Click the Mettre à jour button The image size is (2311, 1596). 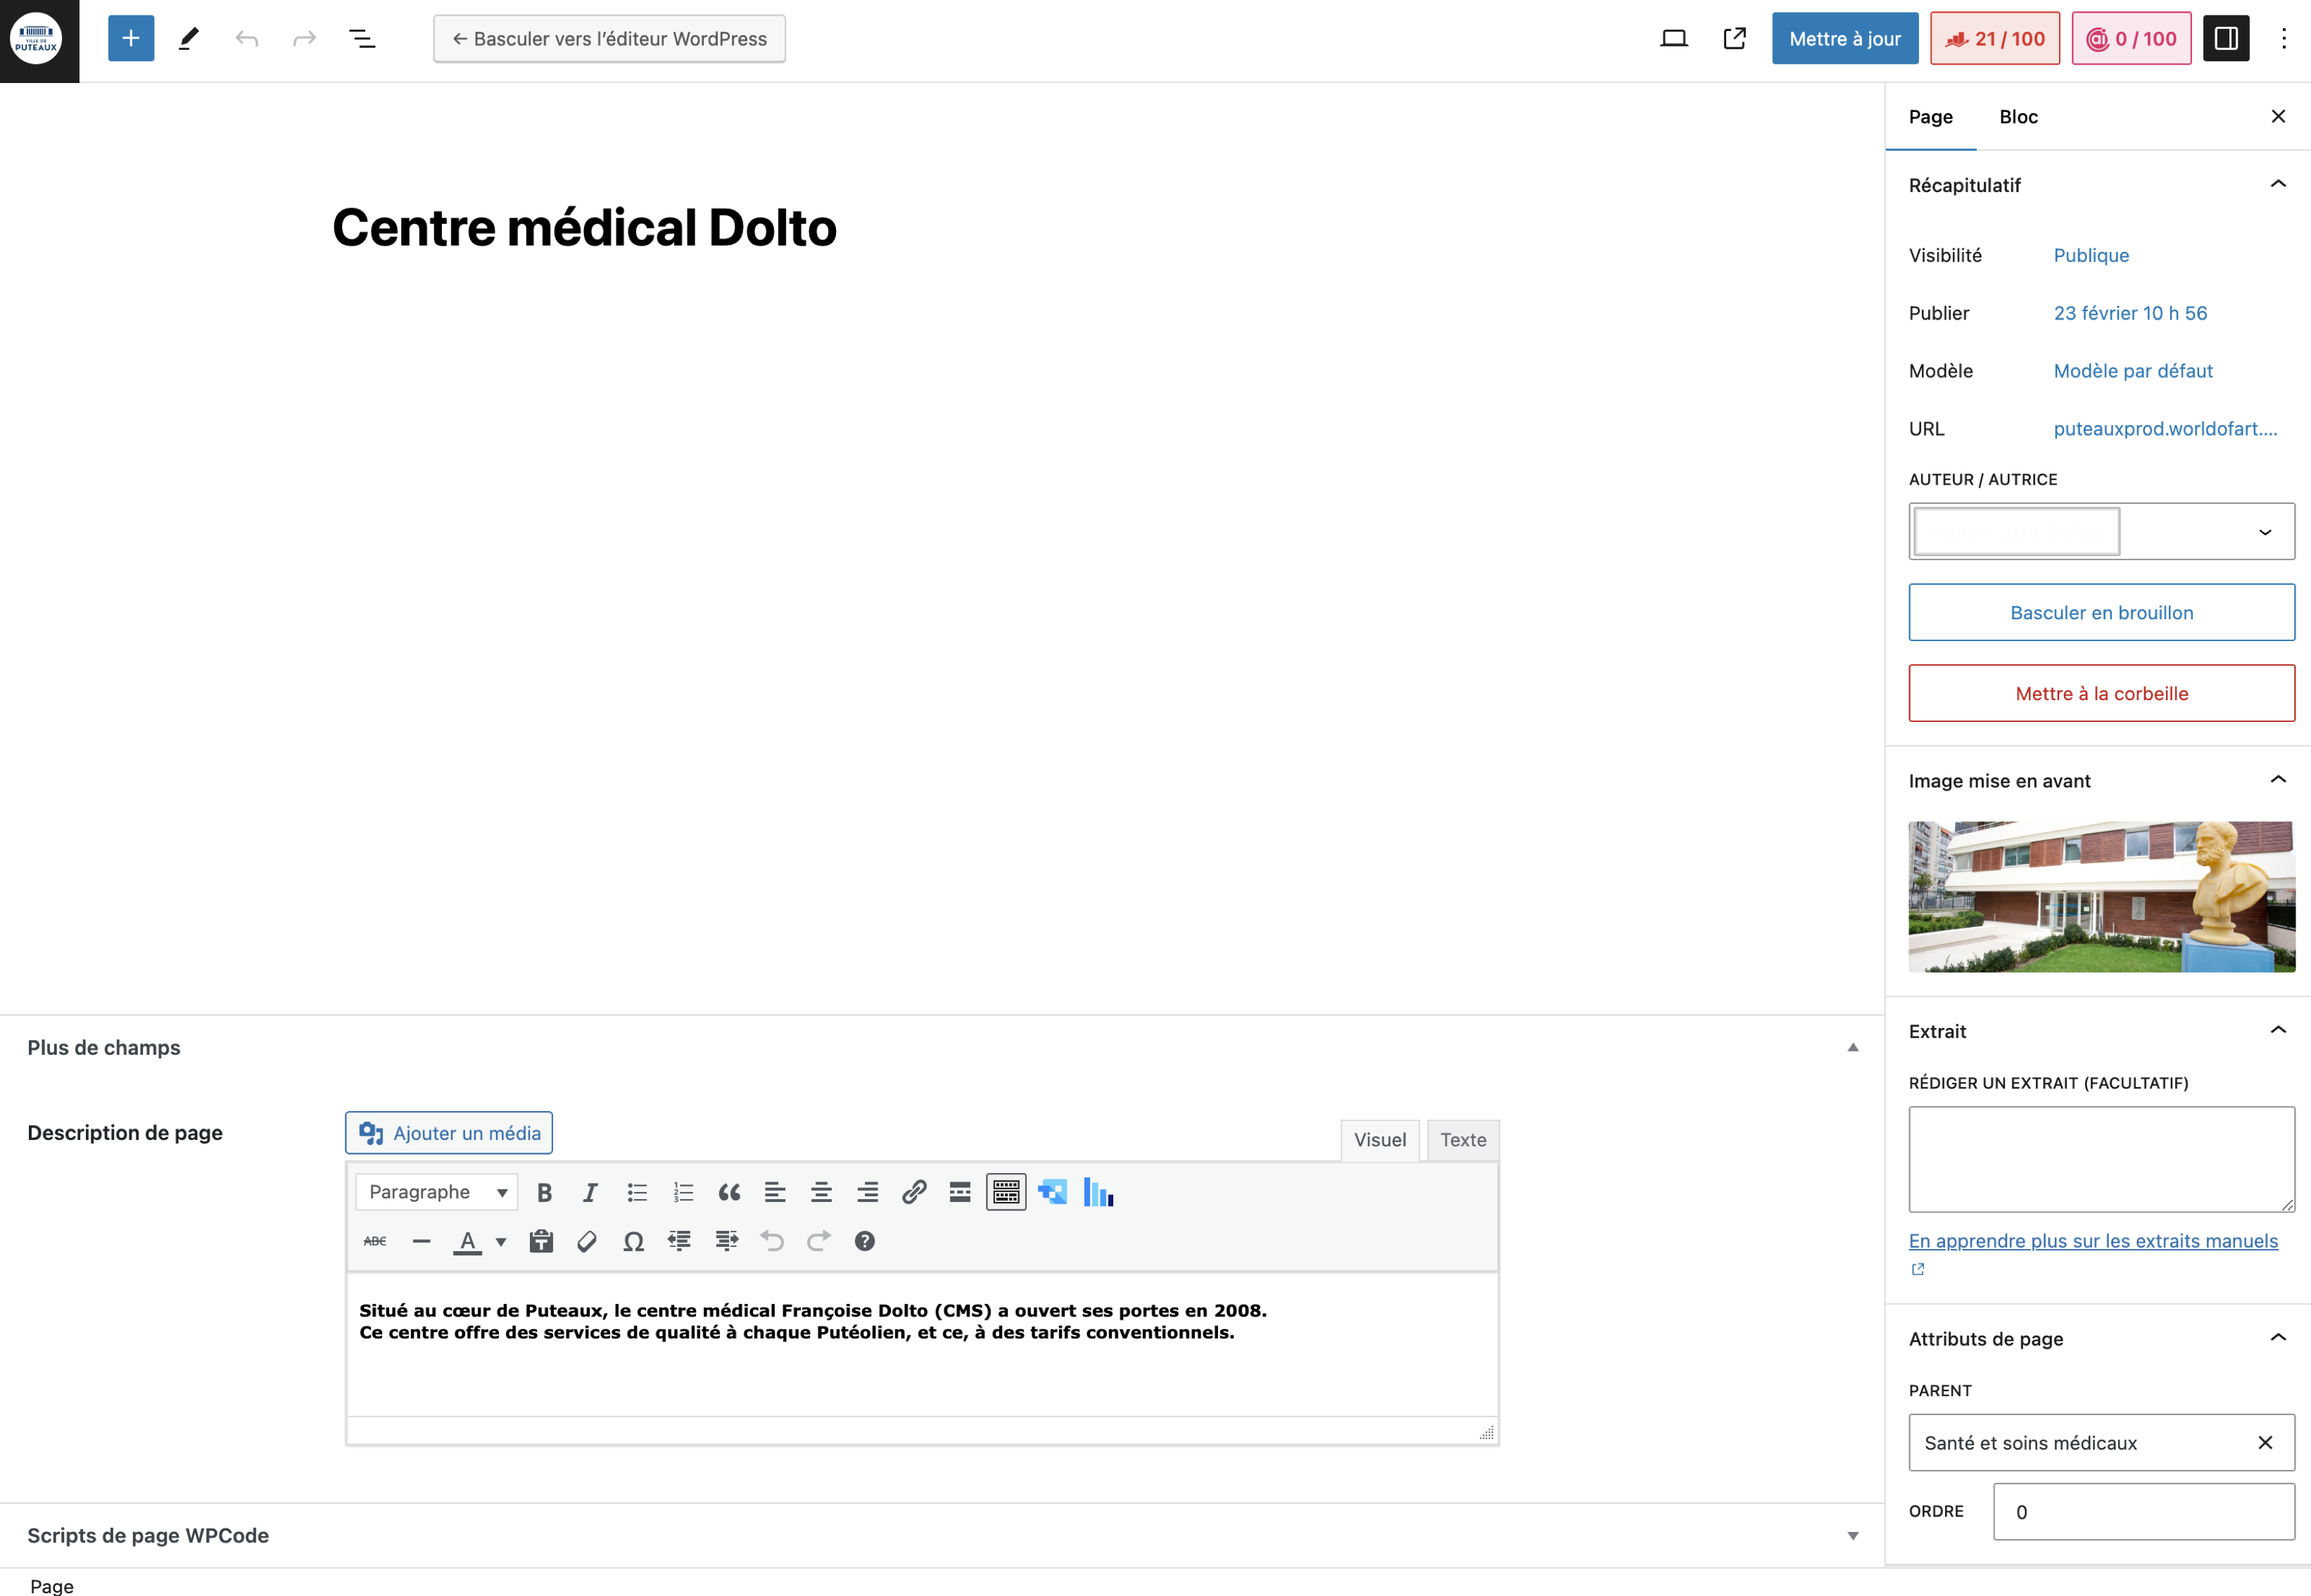pyautogui.click(x=1844, y=39)
